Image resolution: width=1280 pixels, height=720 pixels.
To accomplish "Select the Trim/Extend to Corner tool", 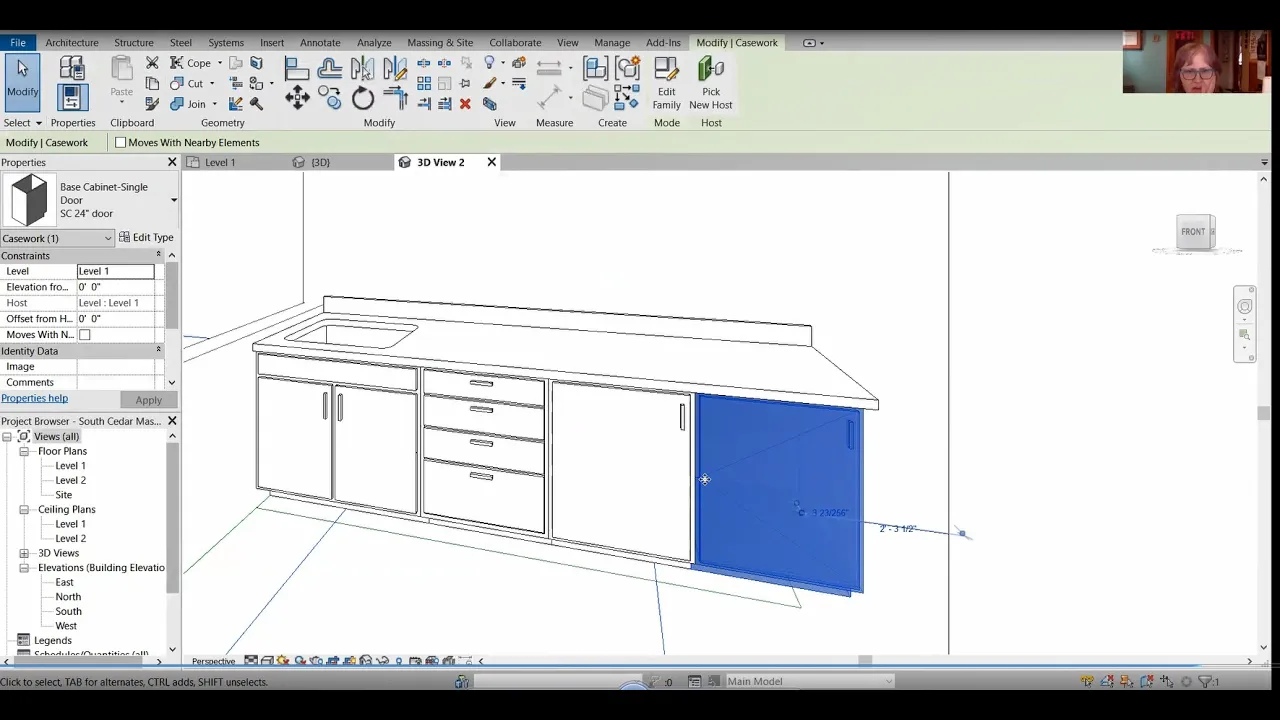I will [x=396, y=97].
